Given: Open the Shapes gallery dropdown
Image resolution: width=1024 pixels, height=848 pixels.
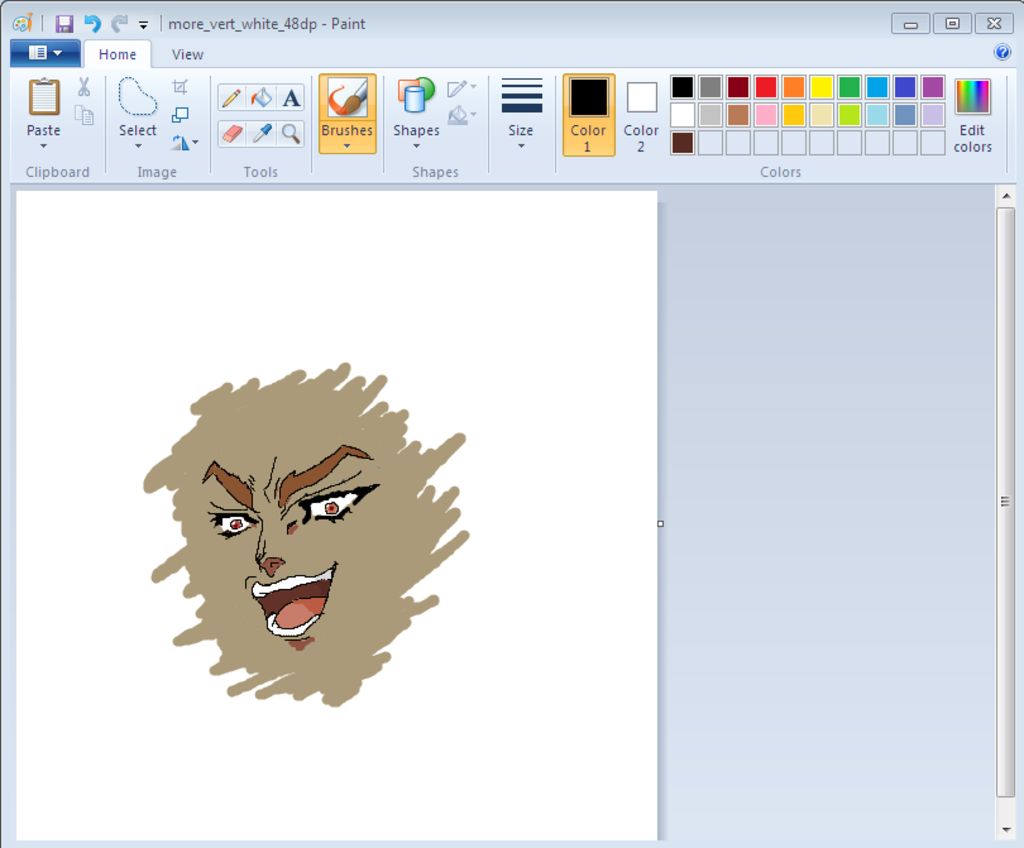Looking at the screenshot, I should pos(416,146).
